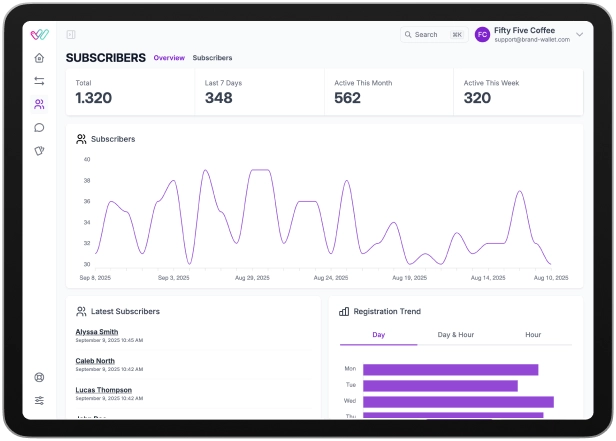Select the Day tab in Registration Trend
This screenshot has width=616, height=441.
pos(378,335)
